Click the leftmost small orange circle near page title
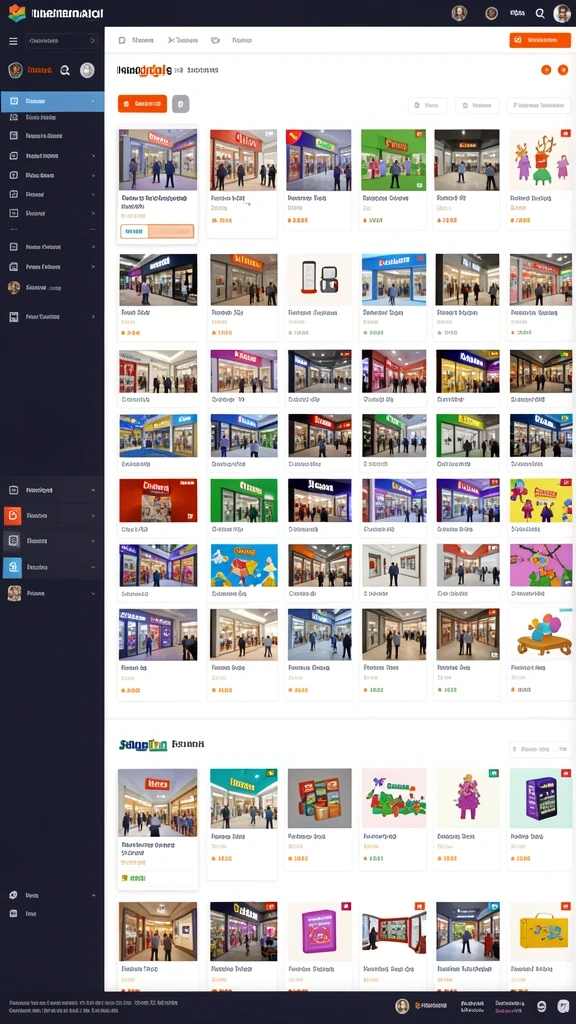The width and height of the screenshot is (576, 1024). (546, 70)
